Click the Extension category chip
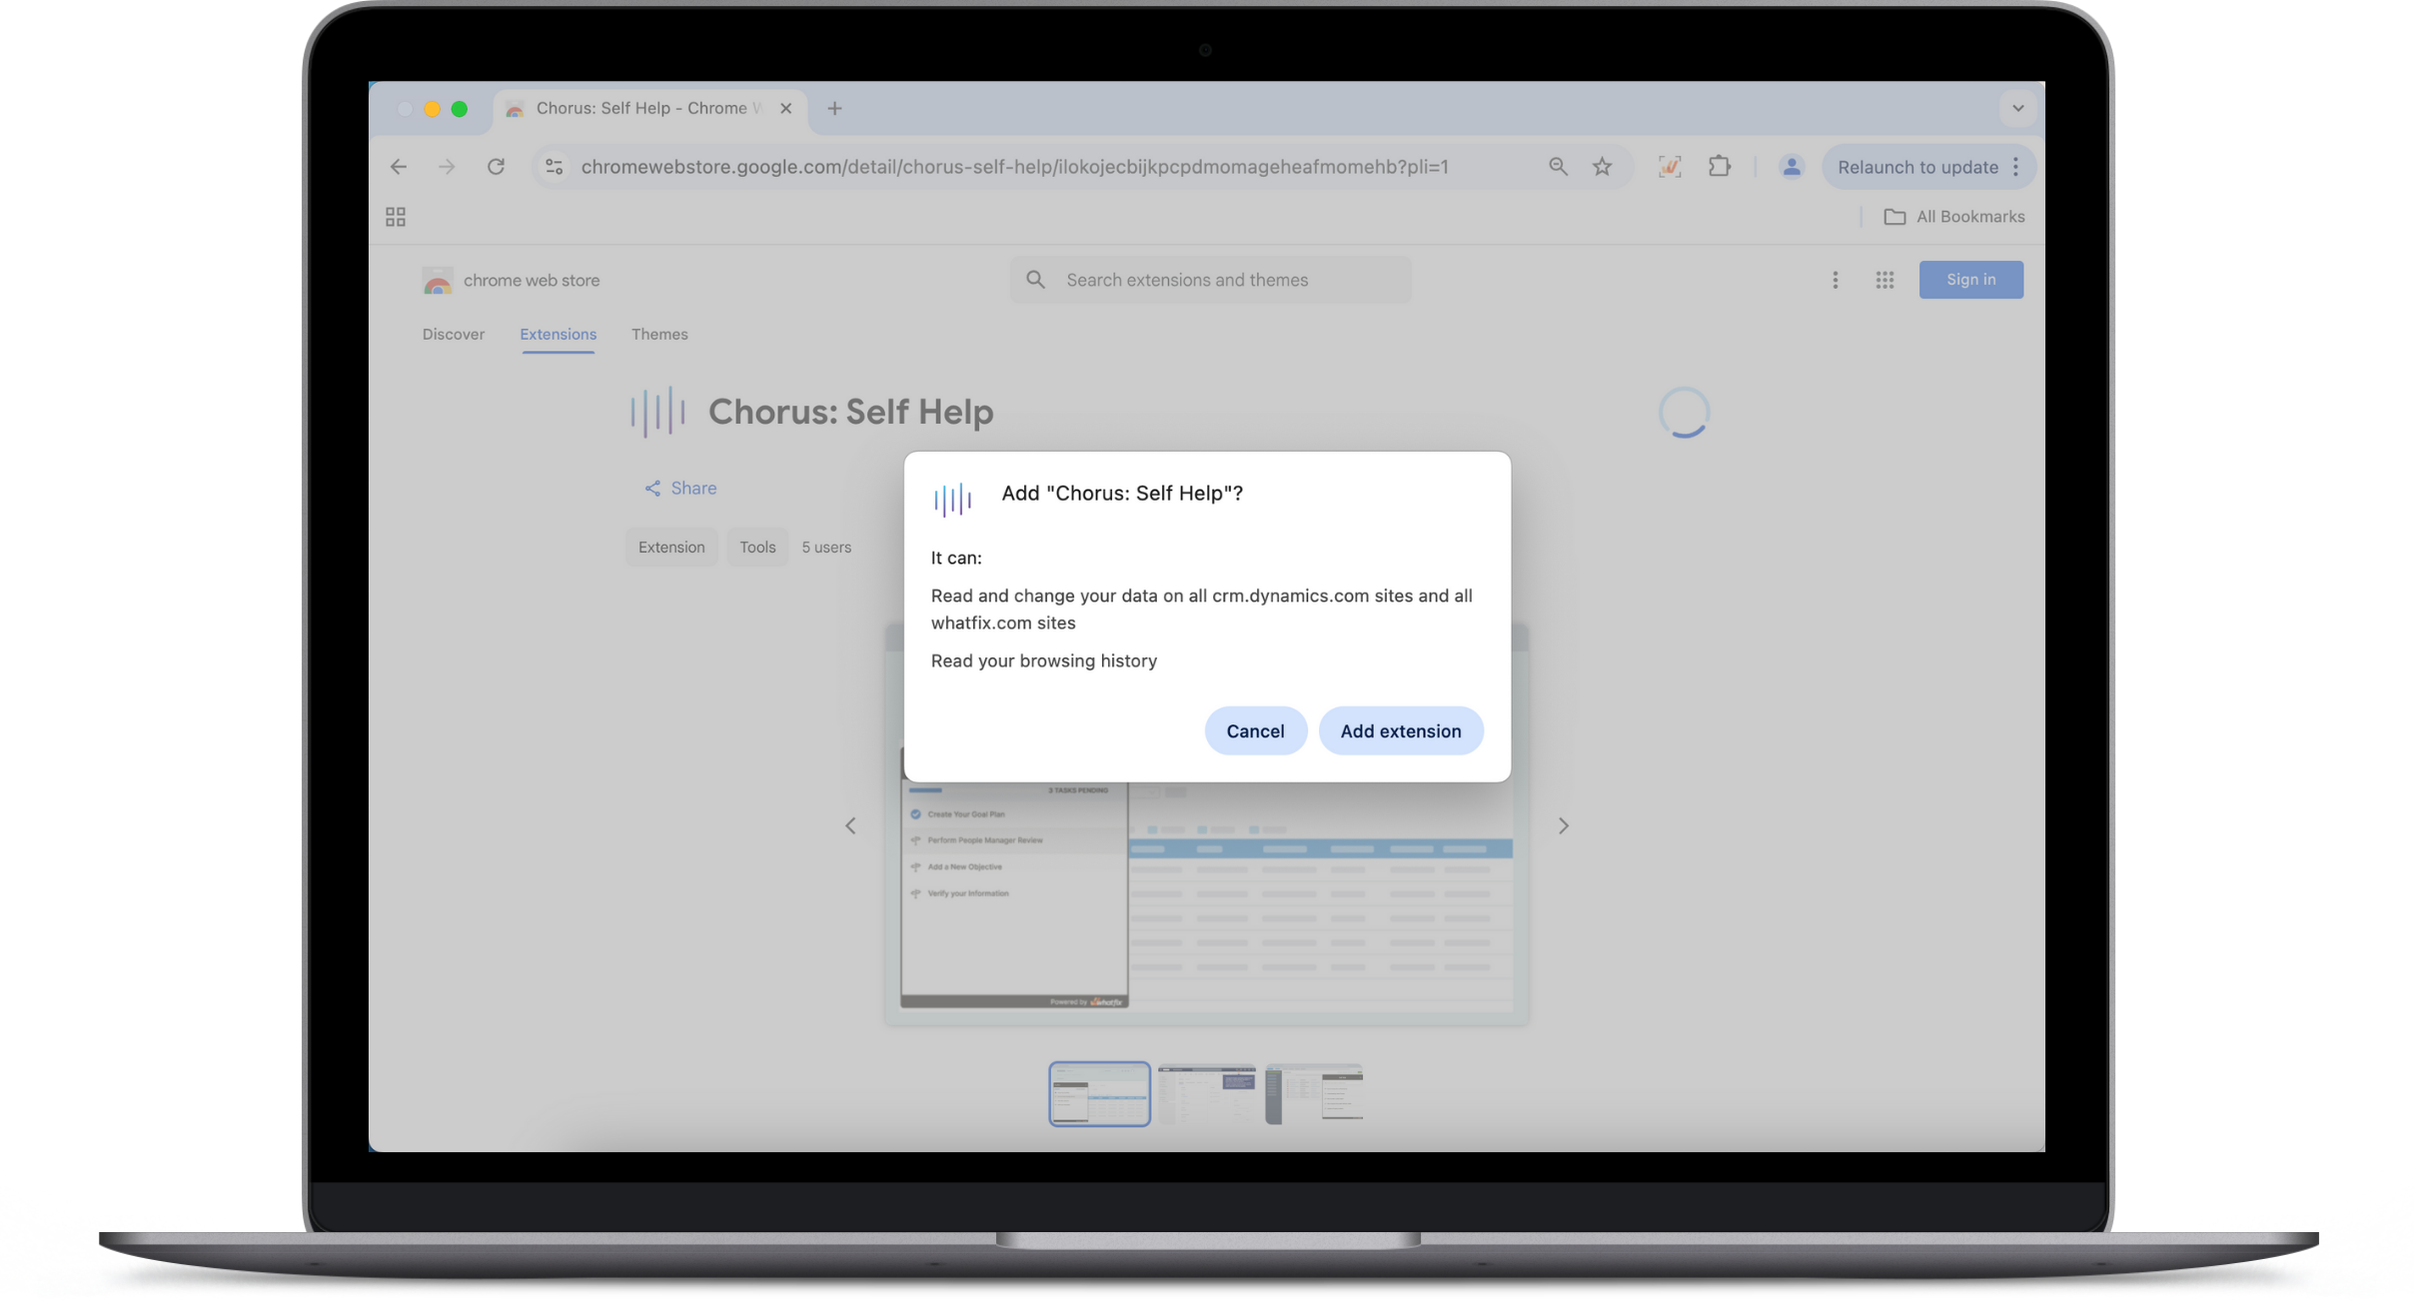2414x1309 pixels. point(671,547)
